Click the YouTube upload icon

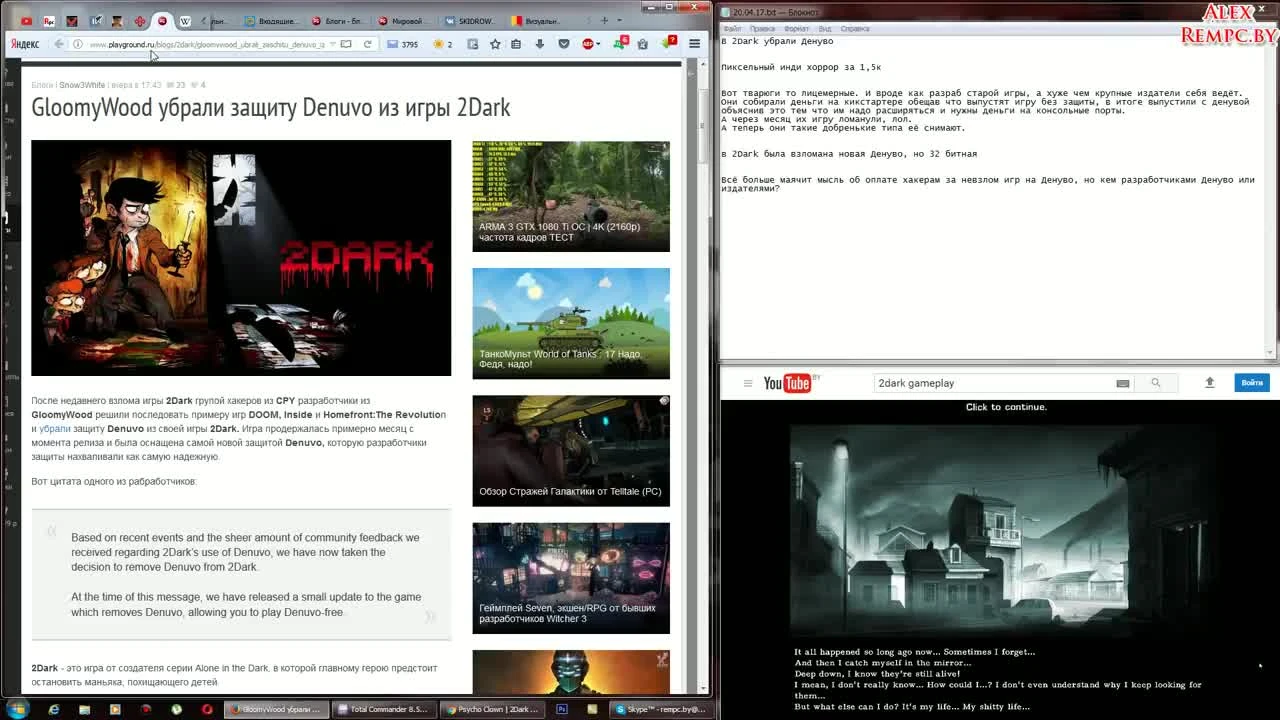click(x=1209, y=383)
